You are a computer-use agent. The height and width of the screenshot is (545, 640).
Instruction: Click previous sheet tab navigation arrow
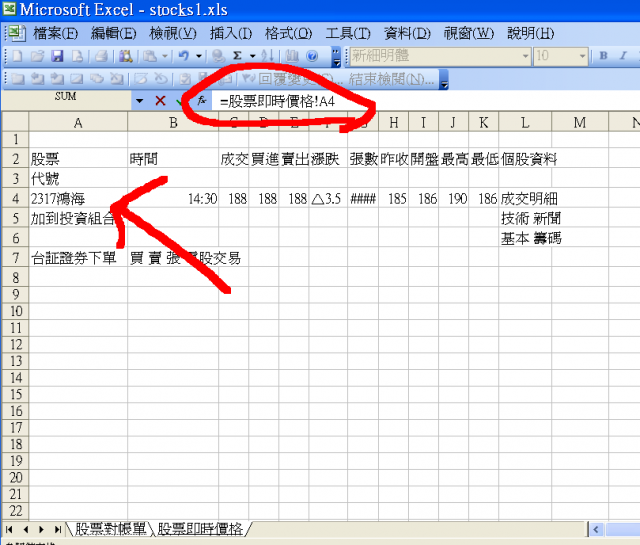tap(26, 529)
